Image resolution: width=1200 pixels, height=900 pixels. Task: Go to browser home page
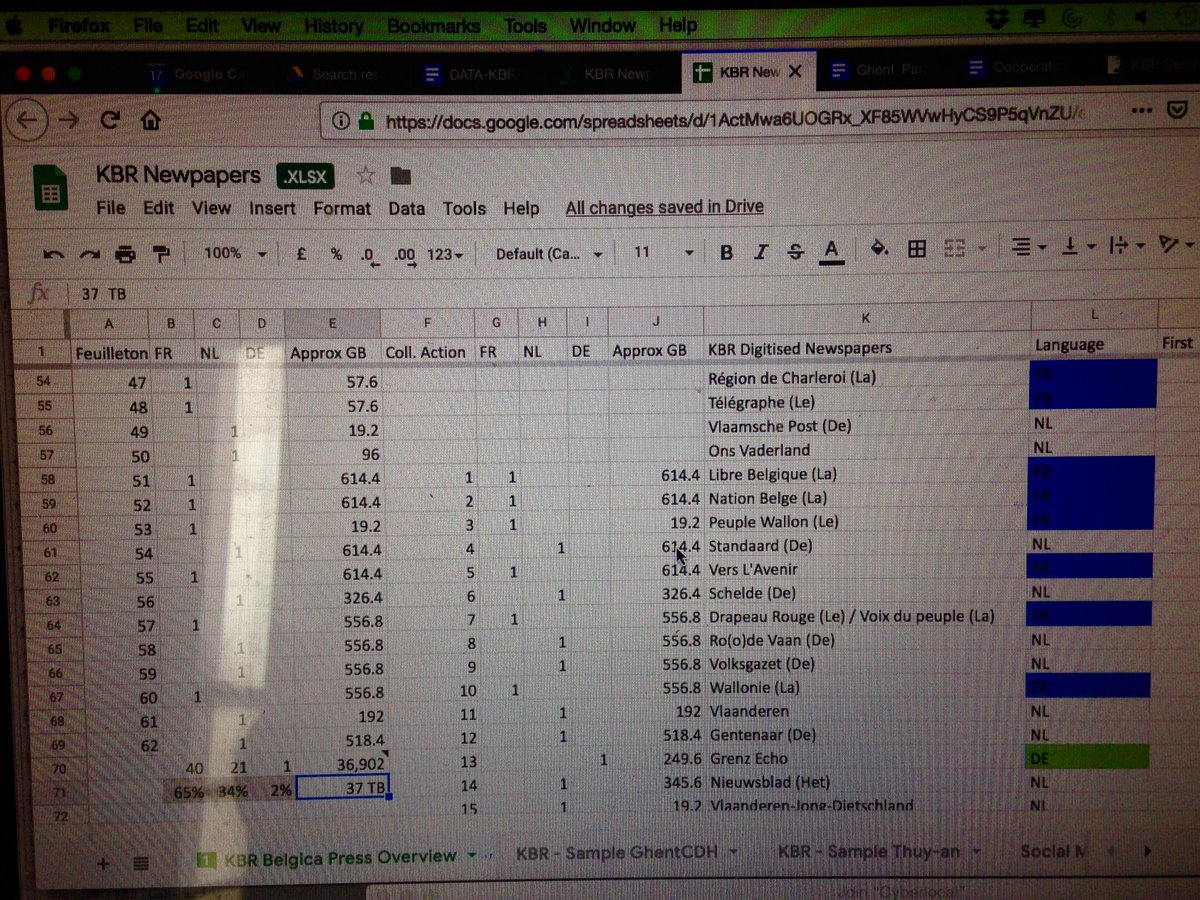pyautogui.click(x=150, y=120)
